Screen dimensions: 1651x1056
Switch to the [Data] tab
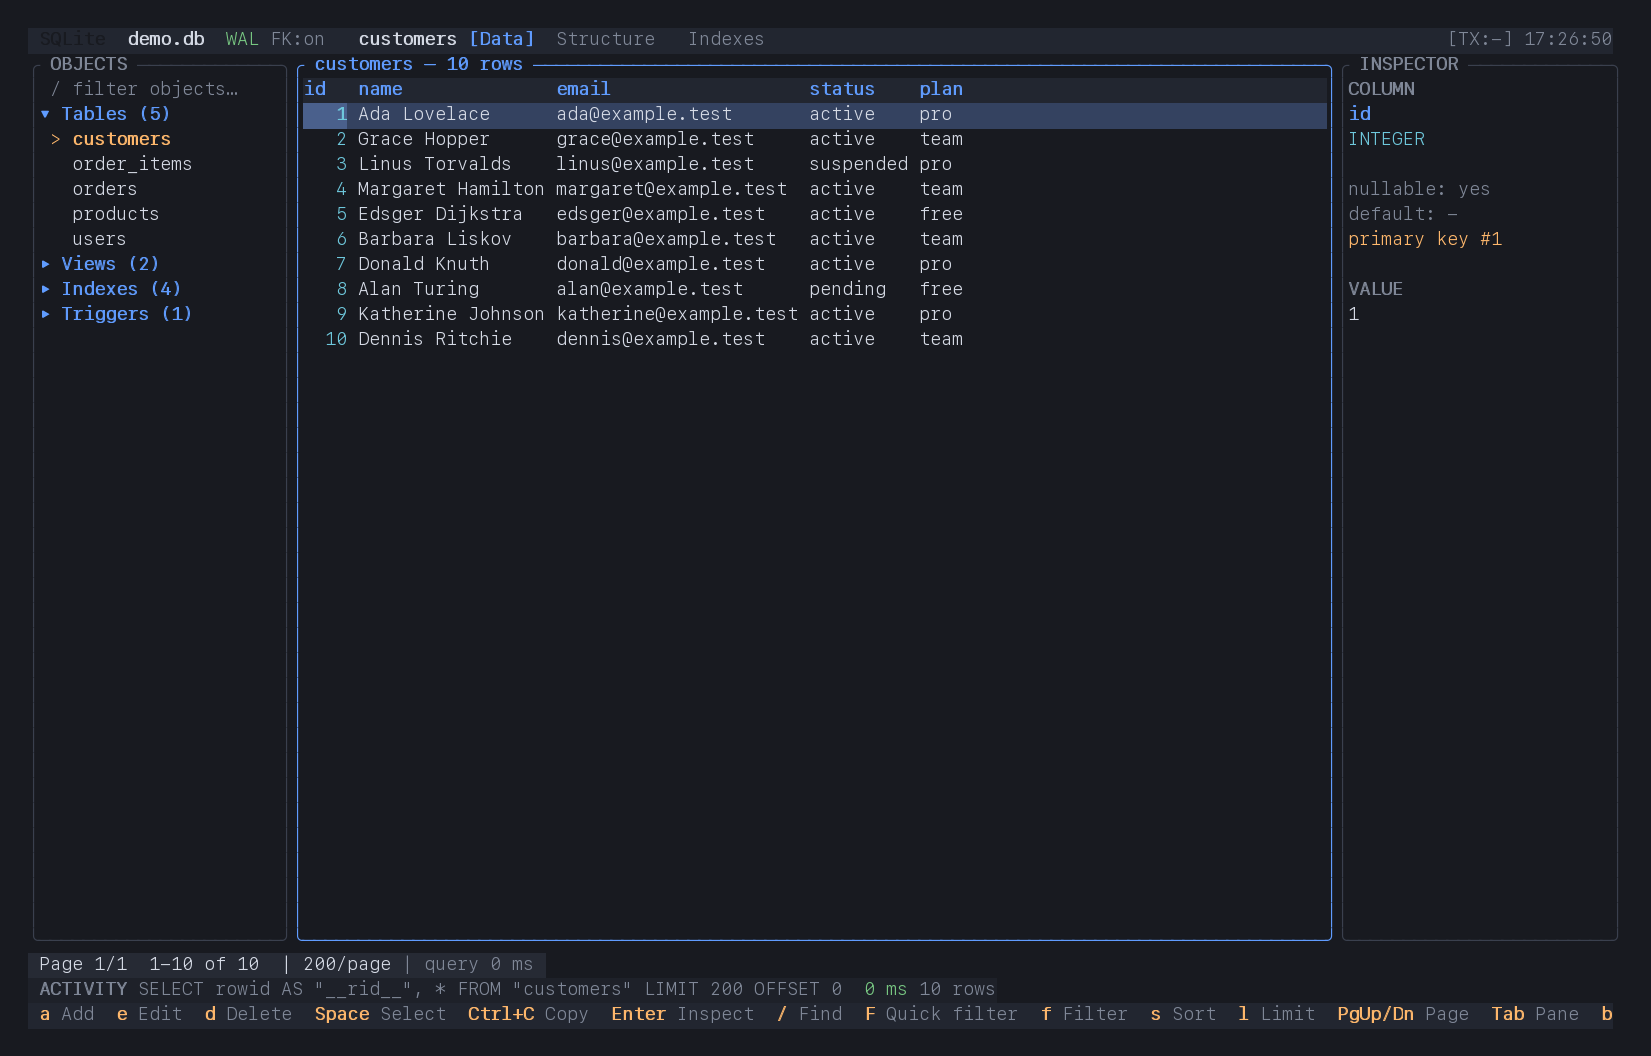(502, 39)
